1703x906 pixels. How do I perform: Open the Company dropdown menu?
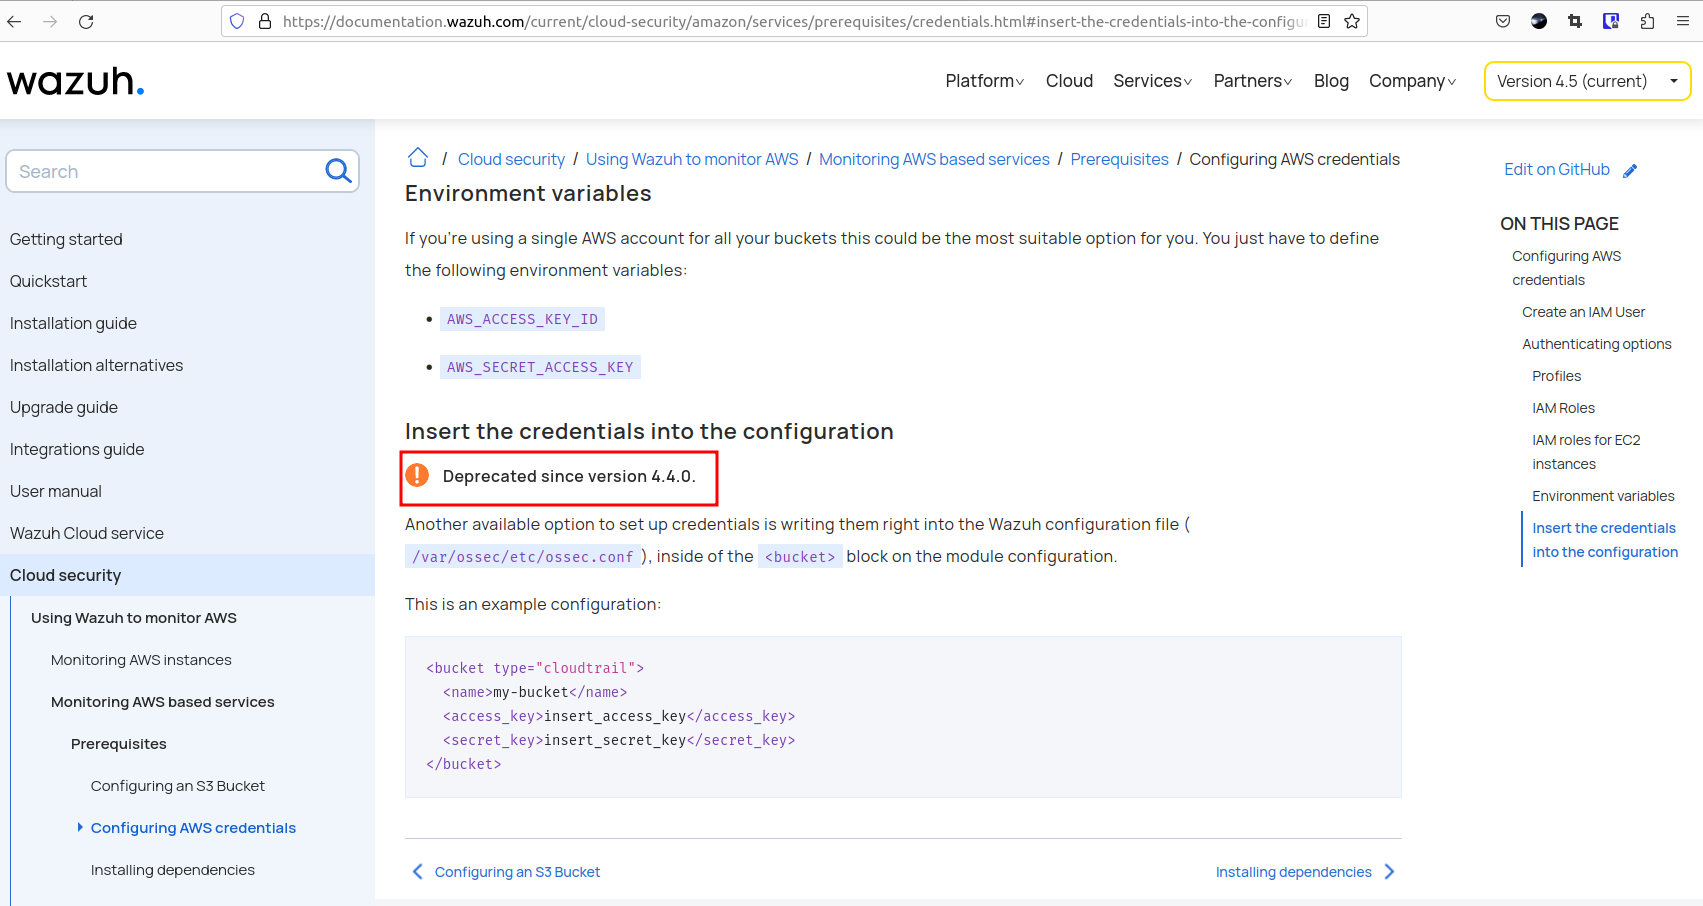(x=1412, y=81)
